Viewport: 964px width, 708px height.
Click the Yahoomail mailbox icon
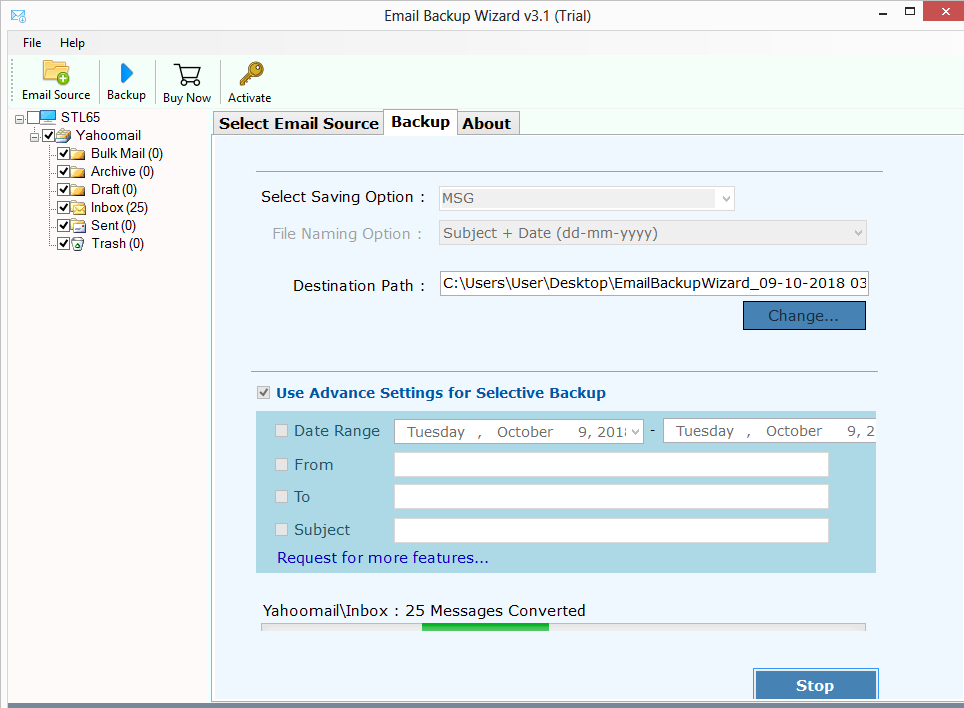(x=64, y=135)
